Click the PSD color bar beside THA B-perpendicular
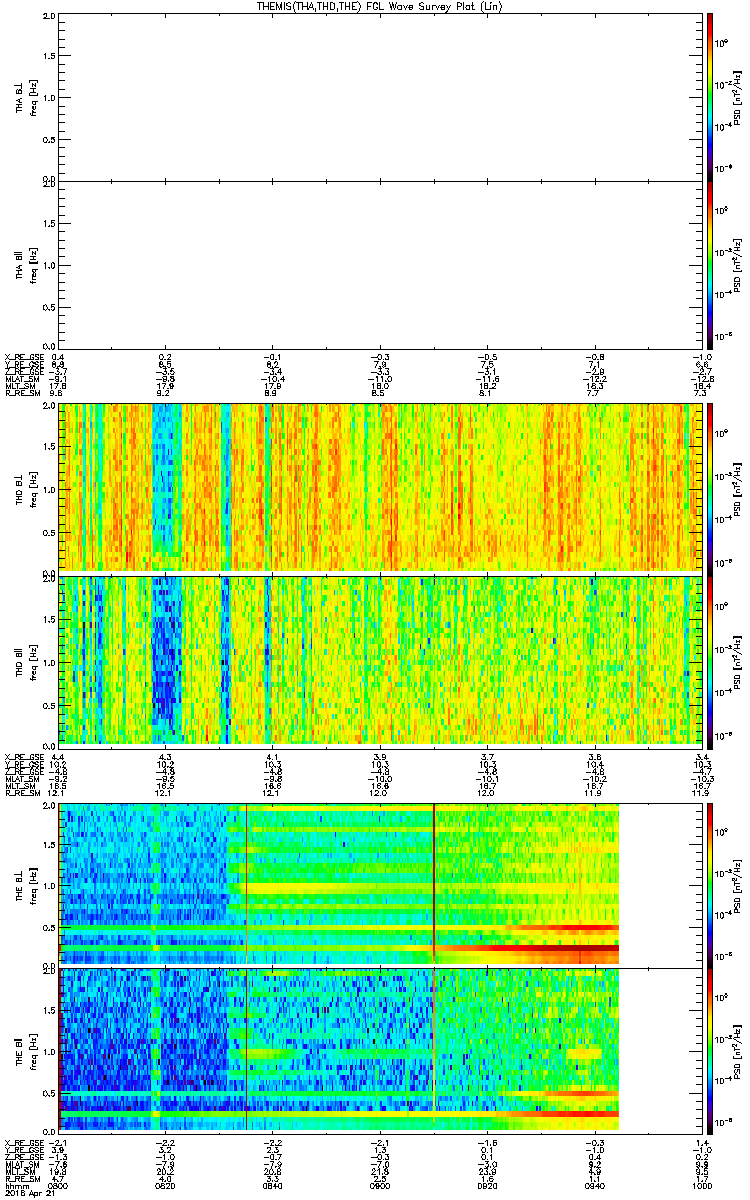Image resolution: width=750 pixels, height=1200 pixels. 710,96
